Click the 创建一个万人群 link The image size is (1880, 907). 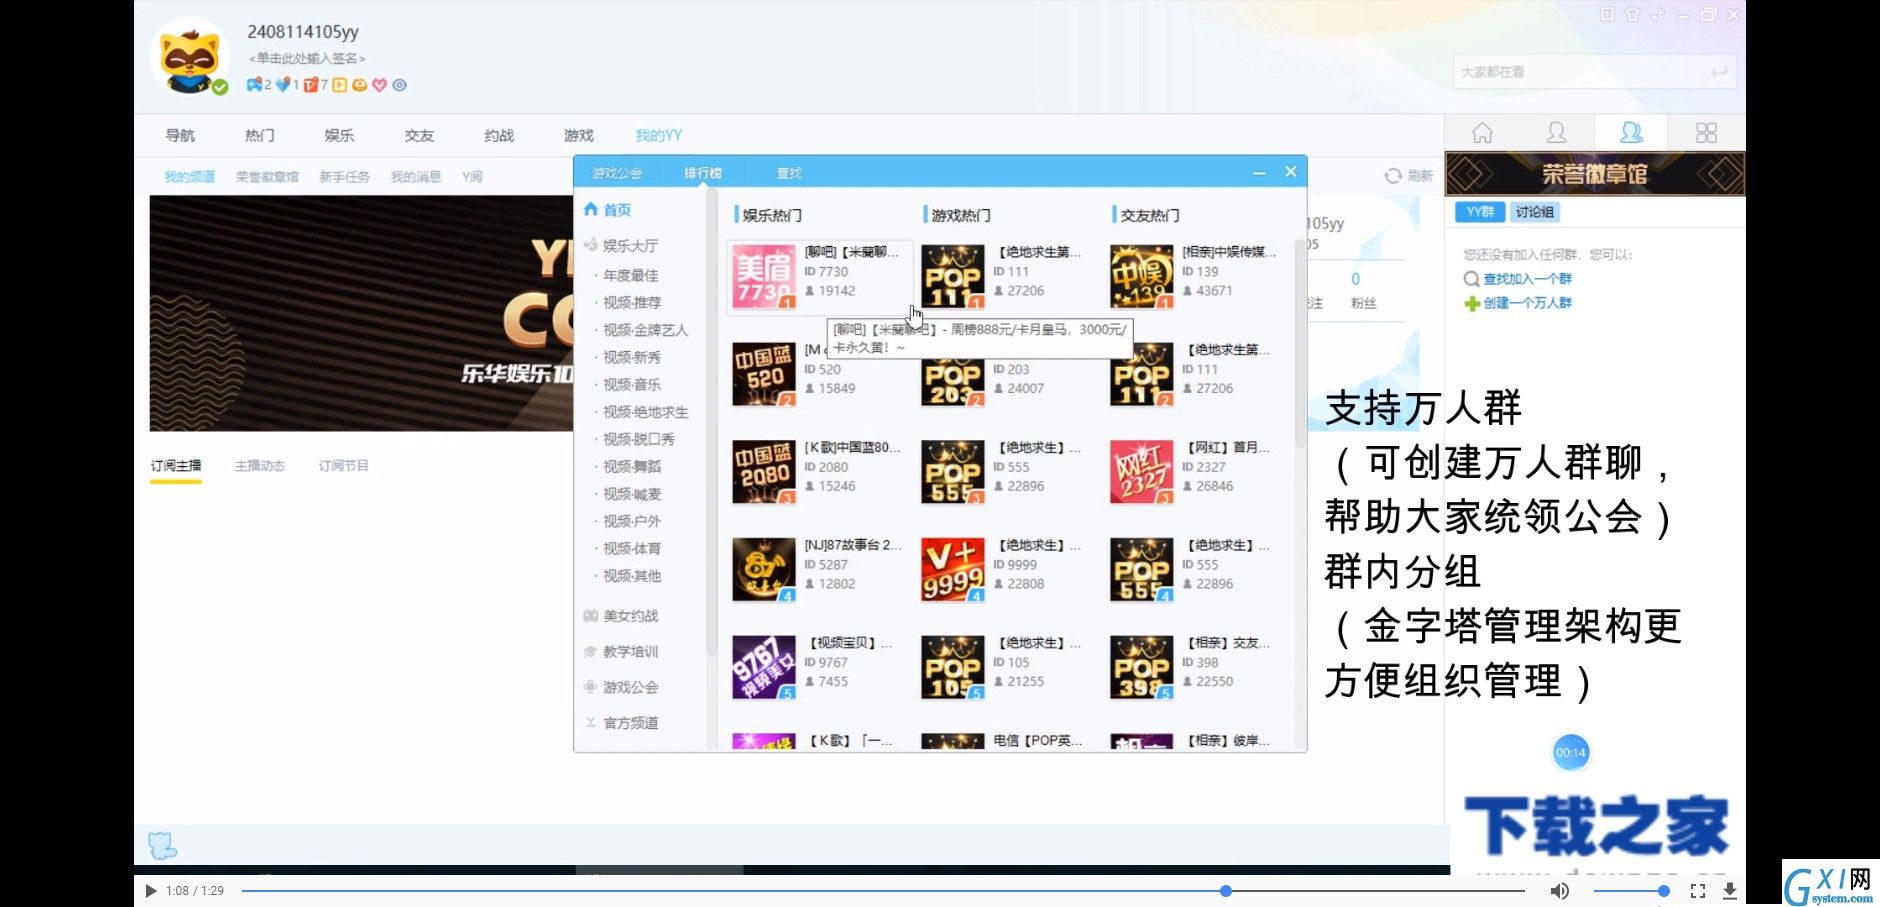1527,303
